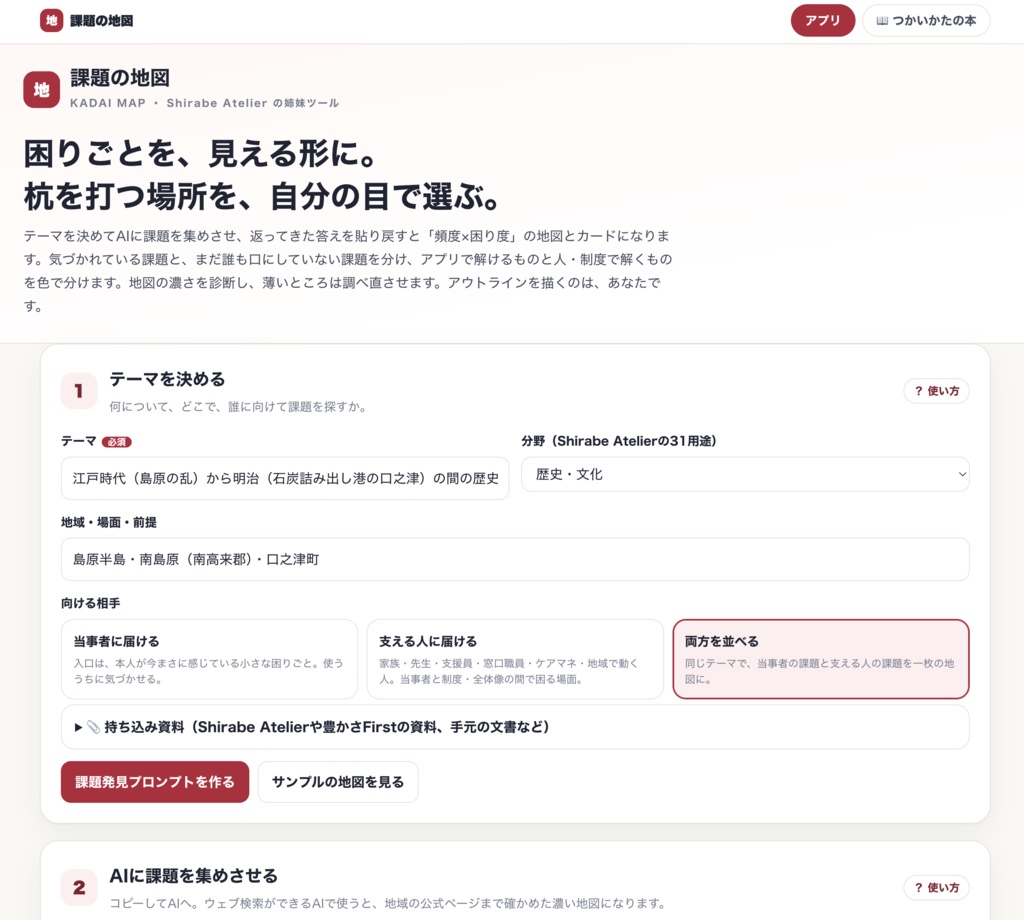Select the 支える人に届ける audience option
Screen dimensions: 1024x920
[515, 659]
